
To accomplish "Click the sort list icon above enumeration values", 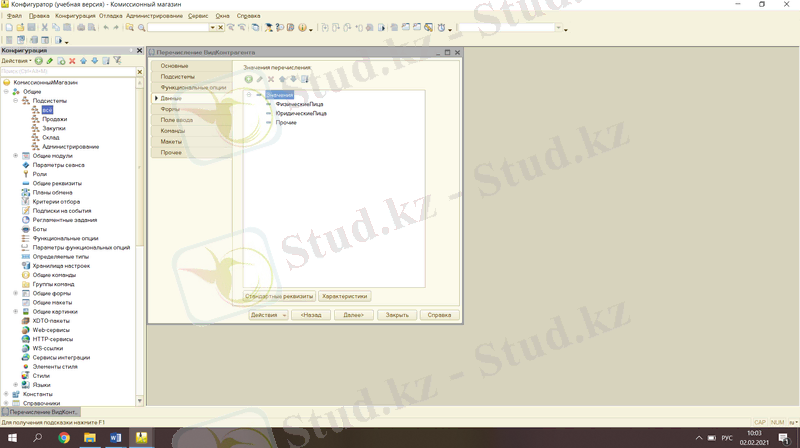I will coord(305,79).
